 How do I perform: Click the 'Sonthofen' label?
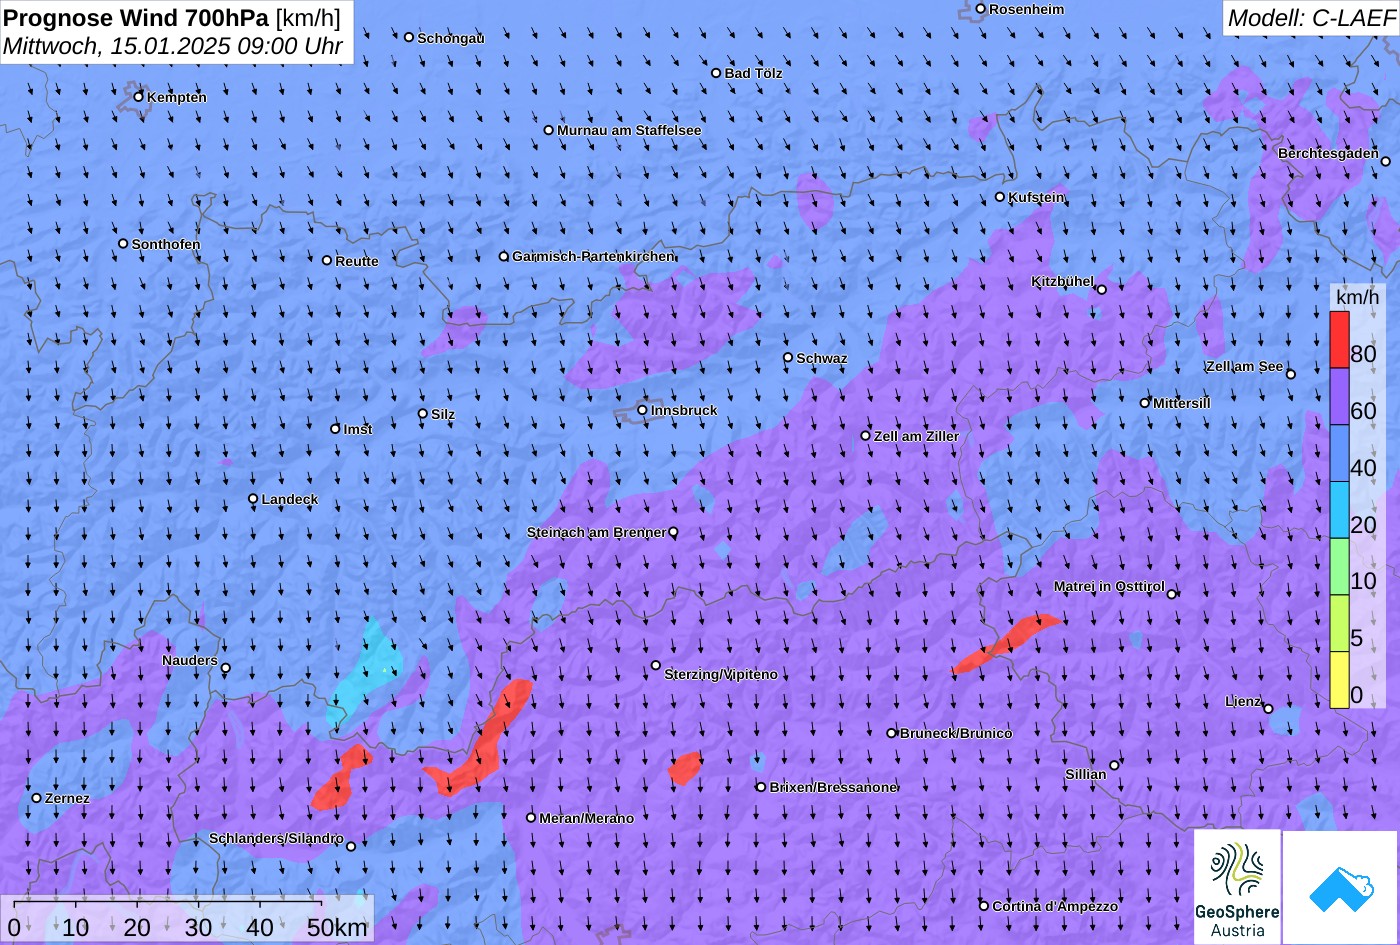pyautogui.click(x=166, y=244)
